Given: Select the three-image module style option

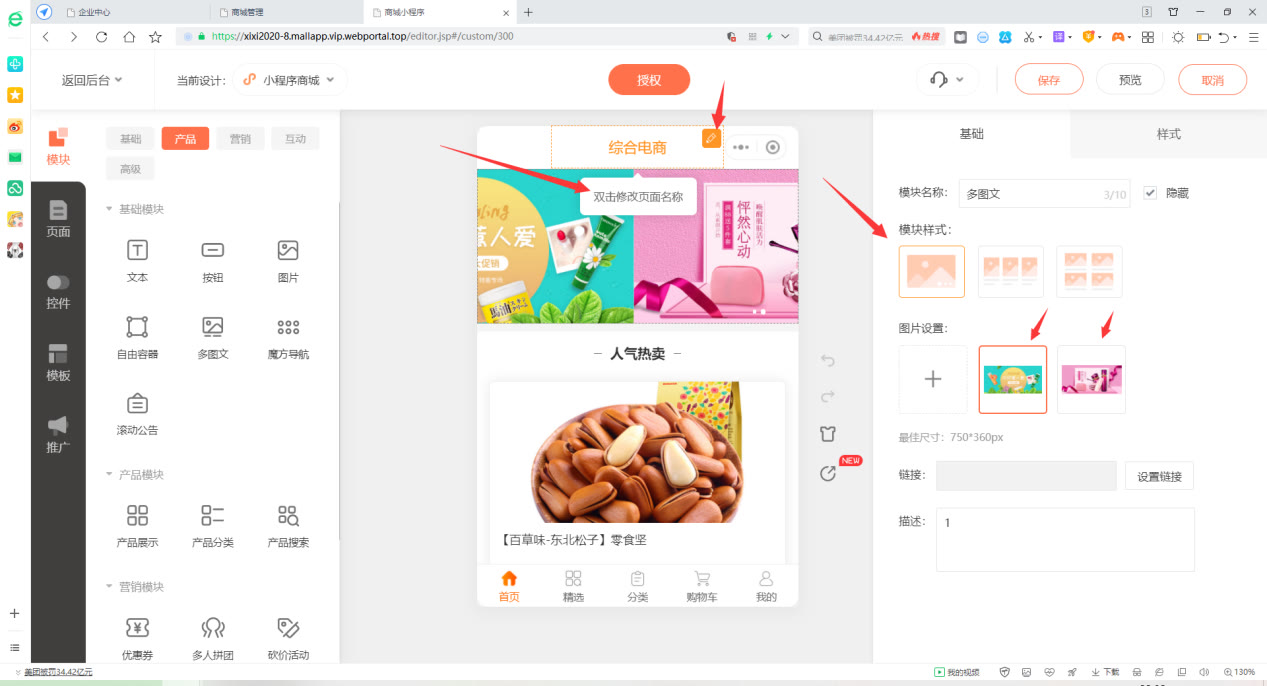Looking at the screenshot, I should tap(1010, 271).
